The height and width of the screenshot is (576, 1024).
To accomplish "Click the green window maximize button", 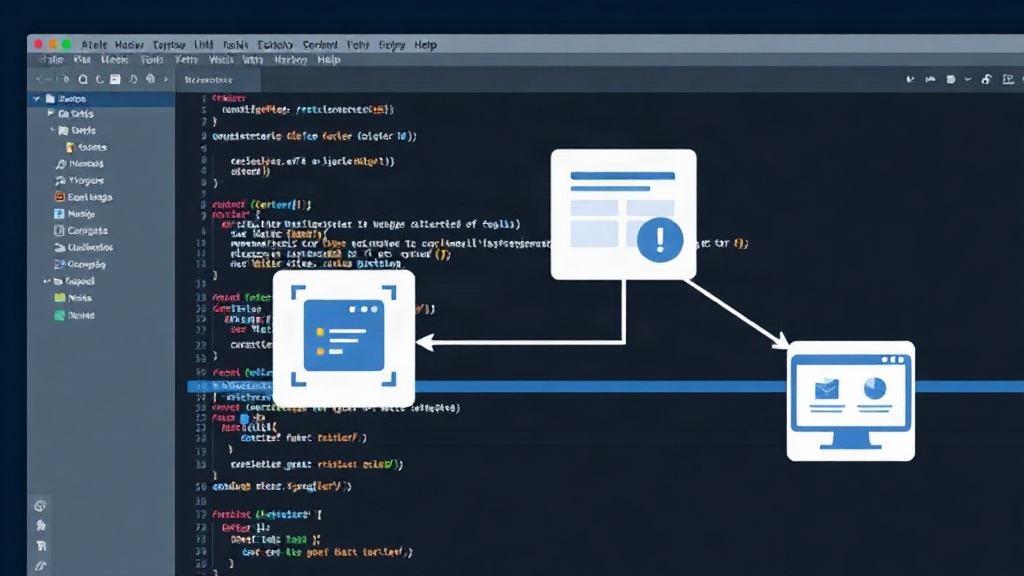I will pos(67,44).
